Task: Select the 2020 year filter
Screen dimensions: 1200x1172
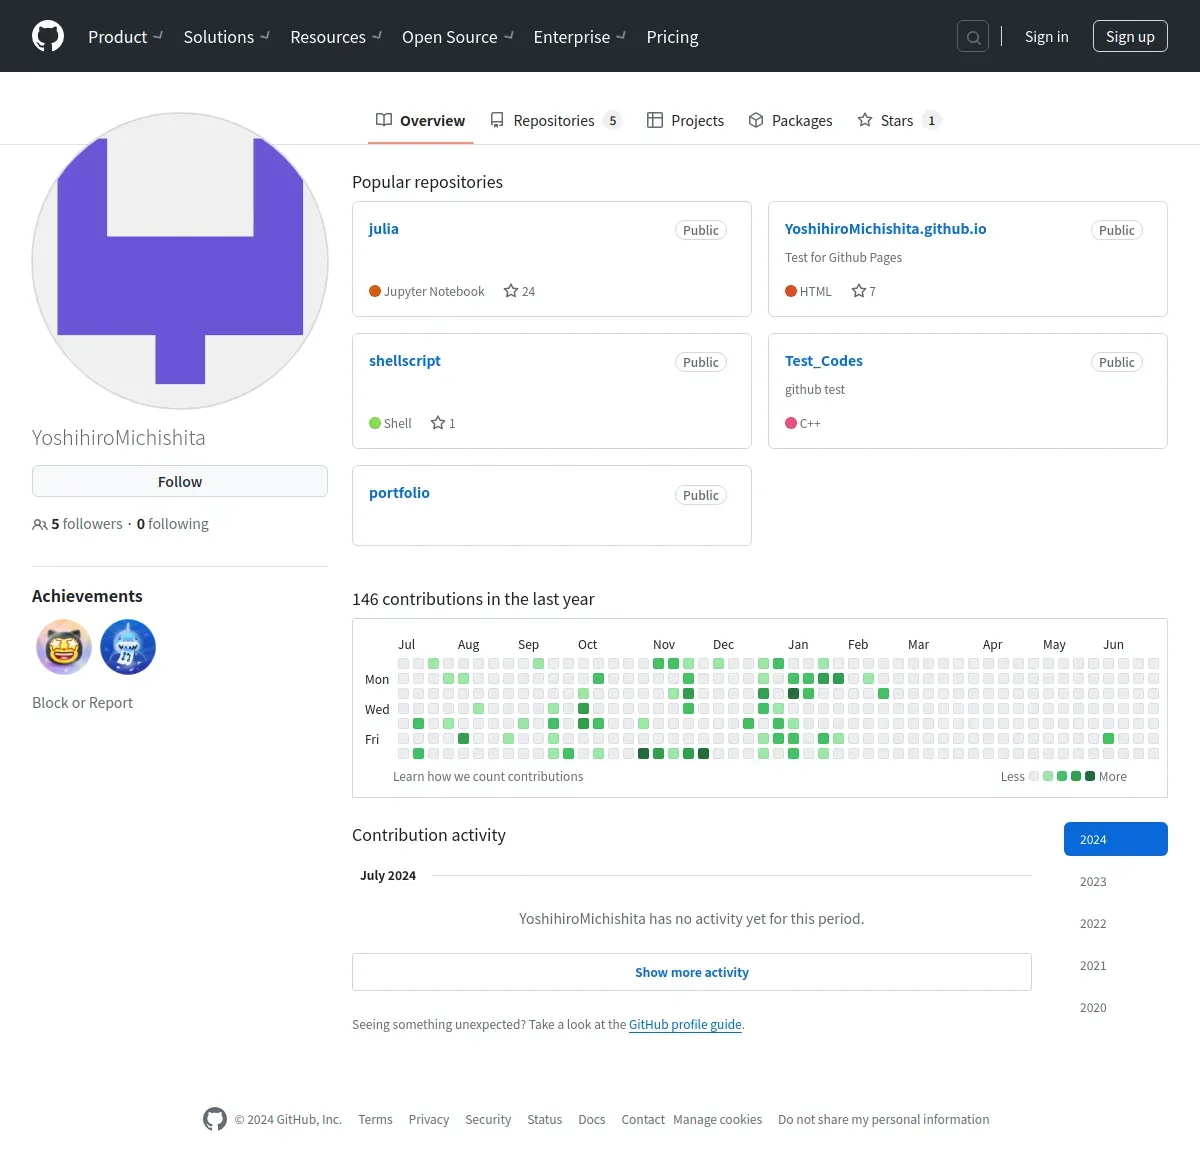Action: click(1116, 1007)
